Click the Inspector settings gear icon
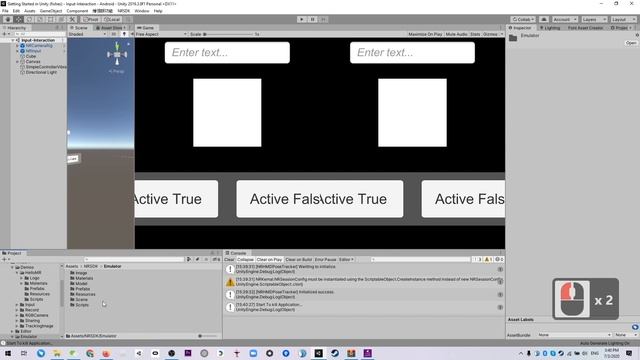Image resolution: width=640 pixels, height=360 pixels. [x=637, y=36]
